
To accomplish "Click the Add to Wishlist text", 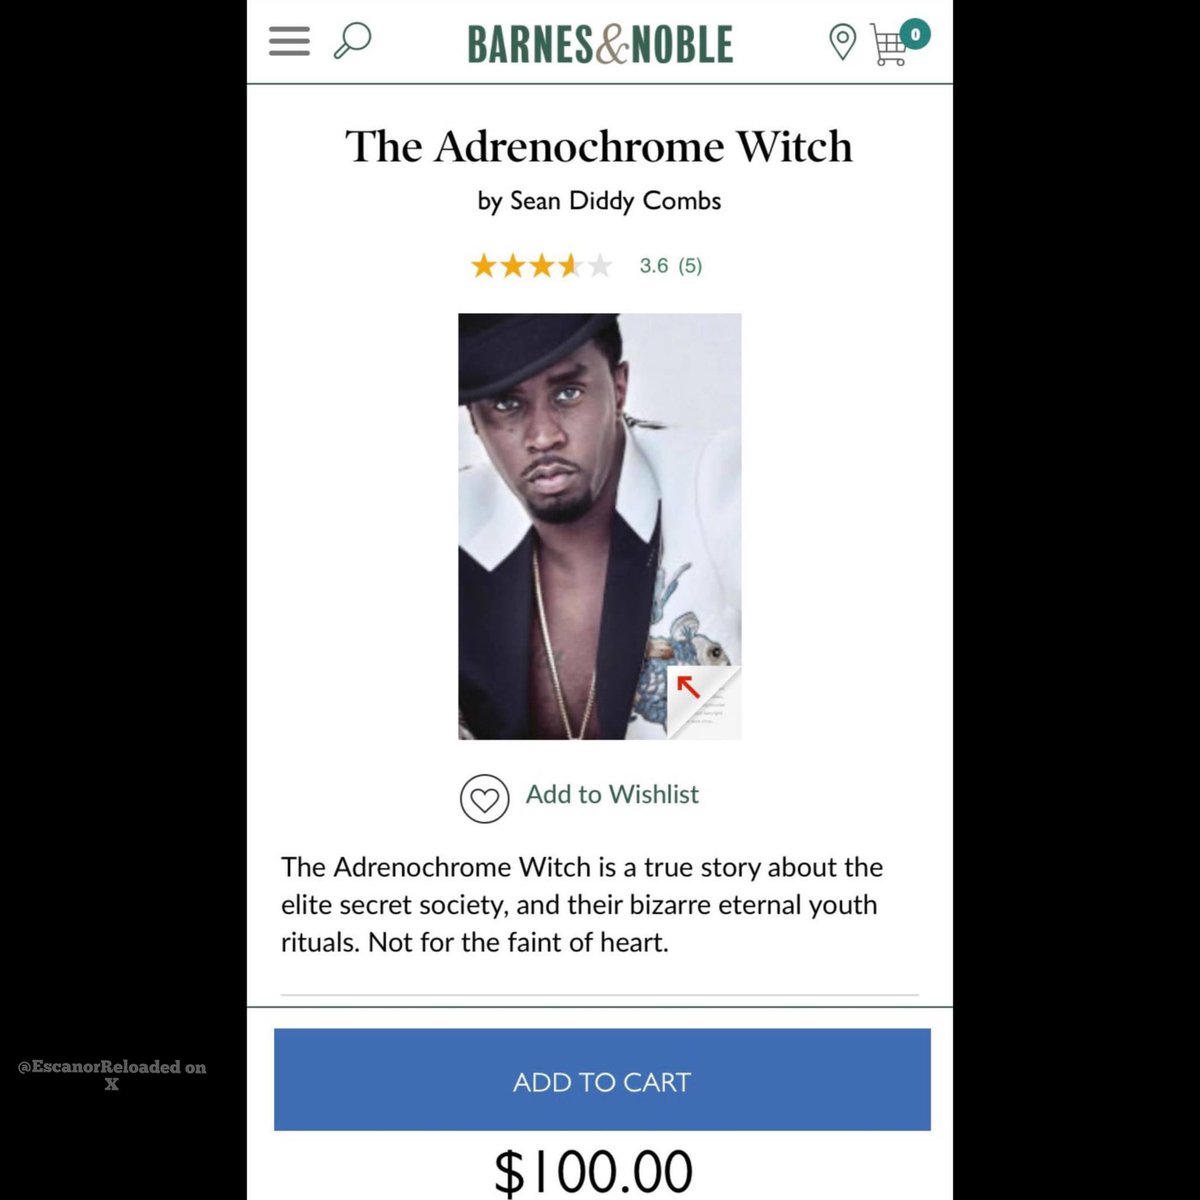I will pos(612,794).
